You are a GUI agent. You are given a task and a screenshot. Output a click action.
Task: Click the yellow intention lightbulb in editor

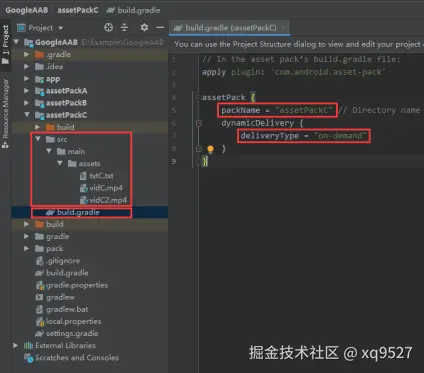pos(210,149)
